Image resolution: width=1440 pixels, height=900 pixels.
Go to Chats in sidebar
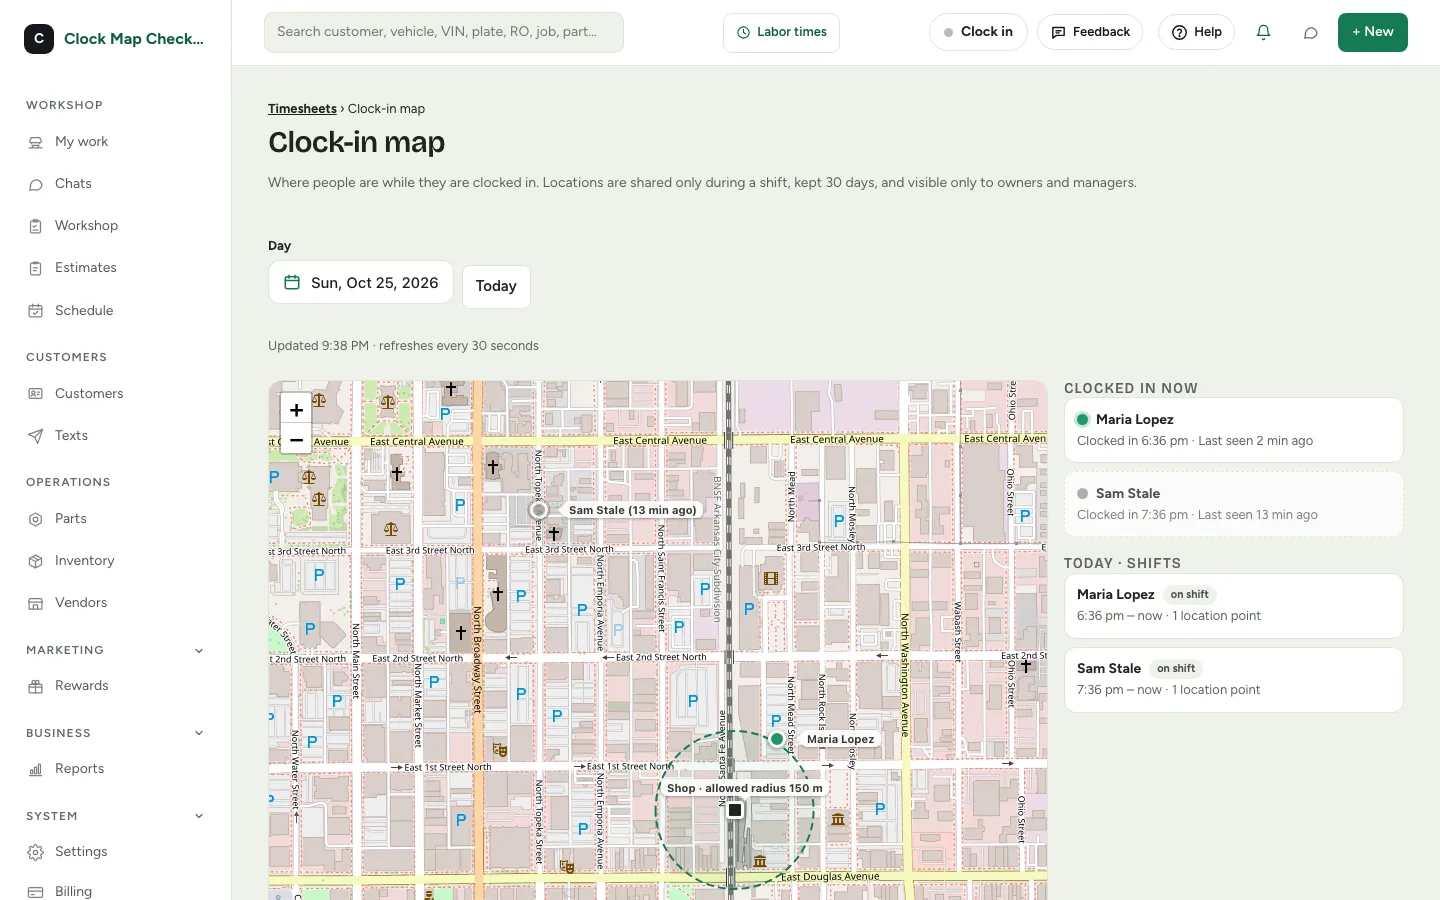point(115,184)
